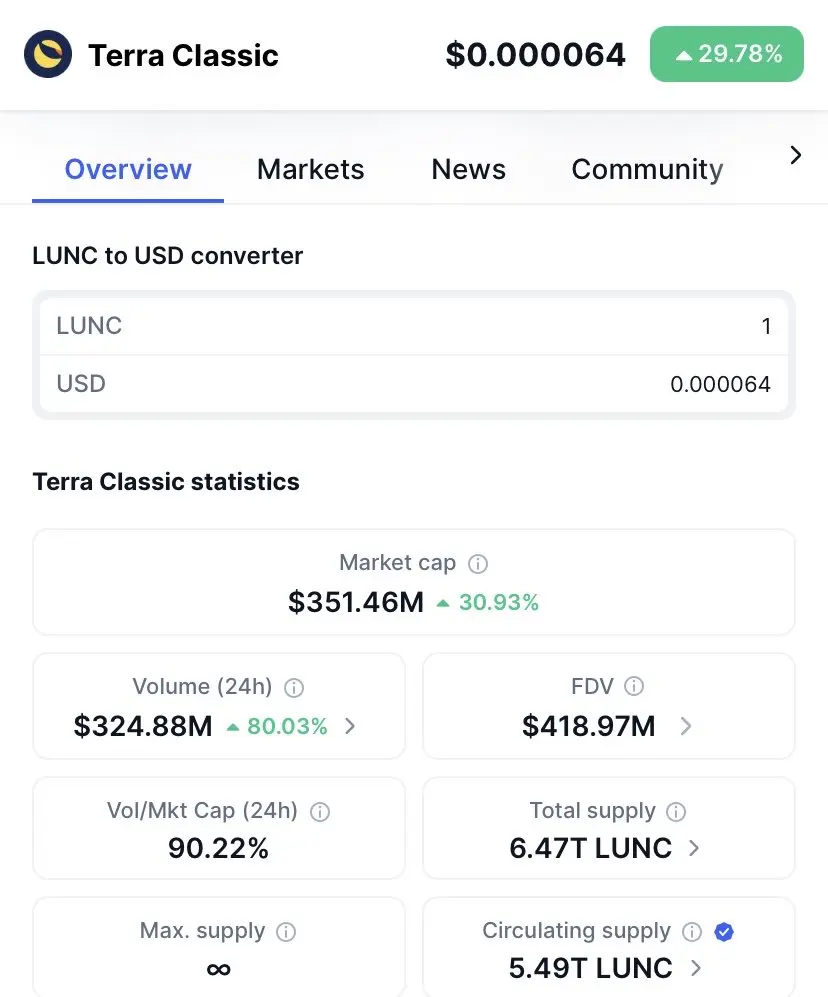Click the infinity Max. supply value
This screenshot has width=828, height=997.
(x=219, y=969)
